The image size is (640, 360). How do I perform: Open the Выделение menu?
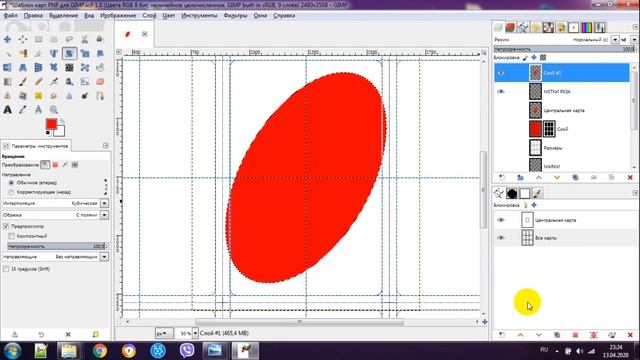click(63, 16)
